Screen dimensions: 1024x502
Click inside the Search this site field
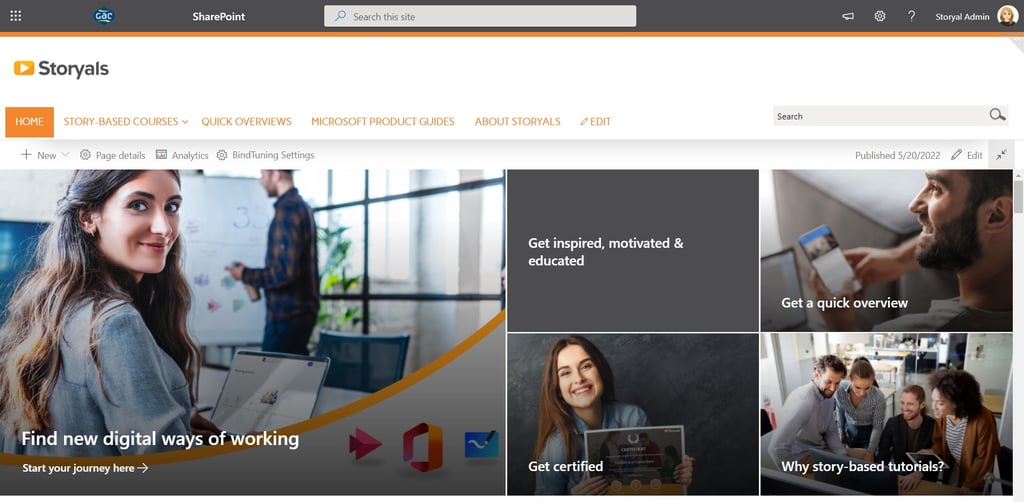click(480, 16)
